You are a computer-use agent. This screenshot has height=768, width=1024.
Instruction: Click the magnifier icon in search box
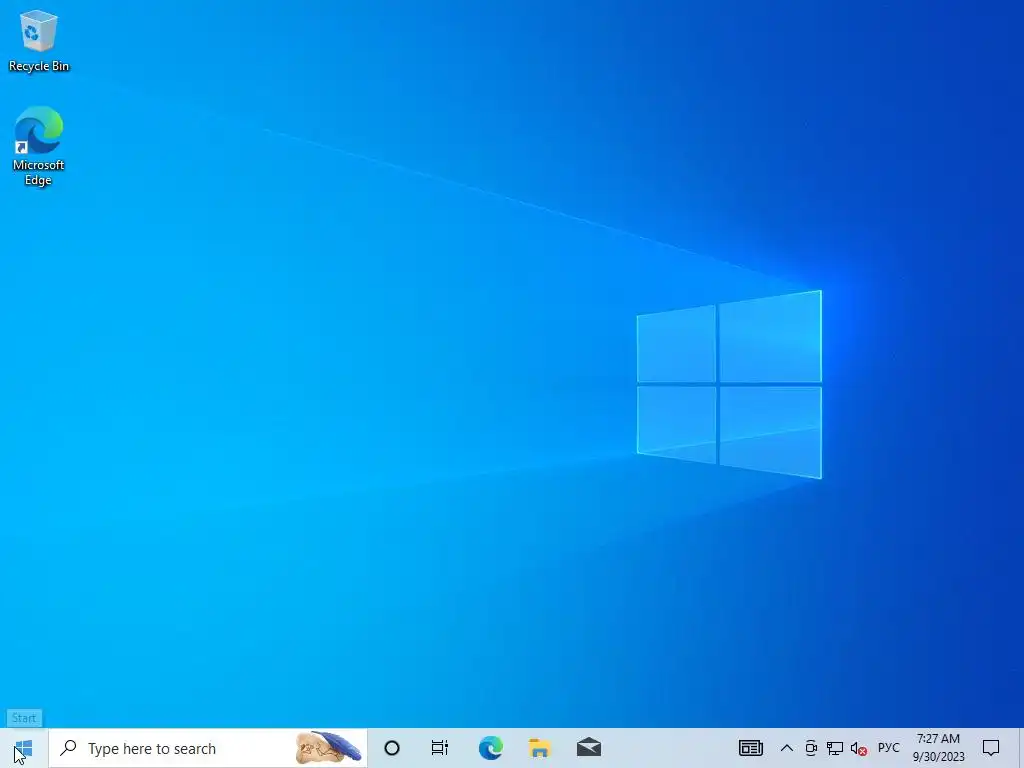[x=68, y=748]
